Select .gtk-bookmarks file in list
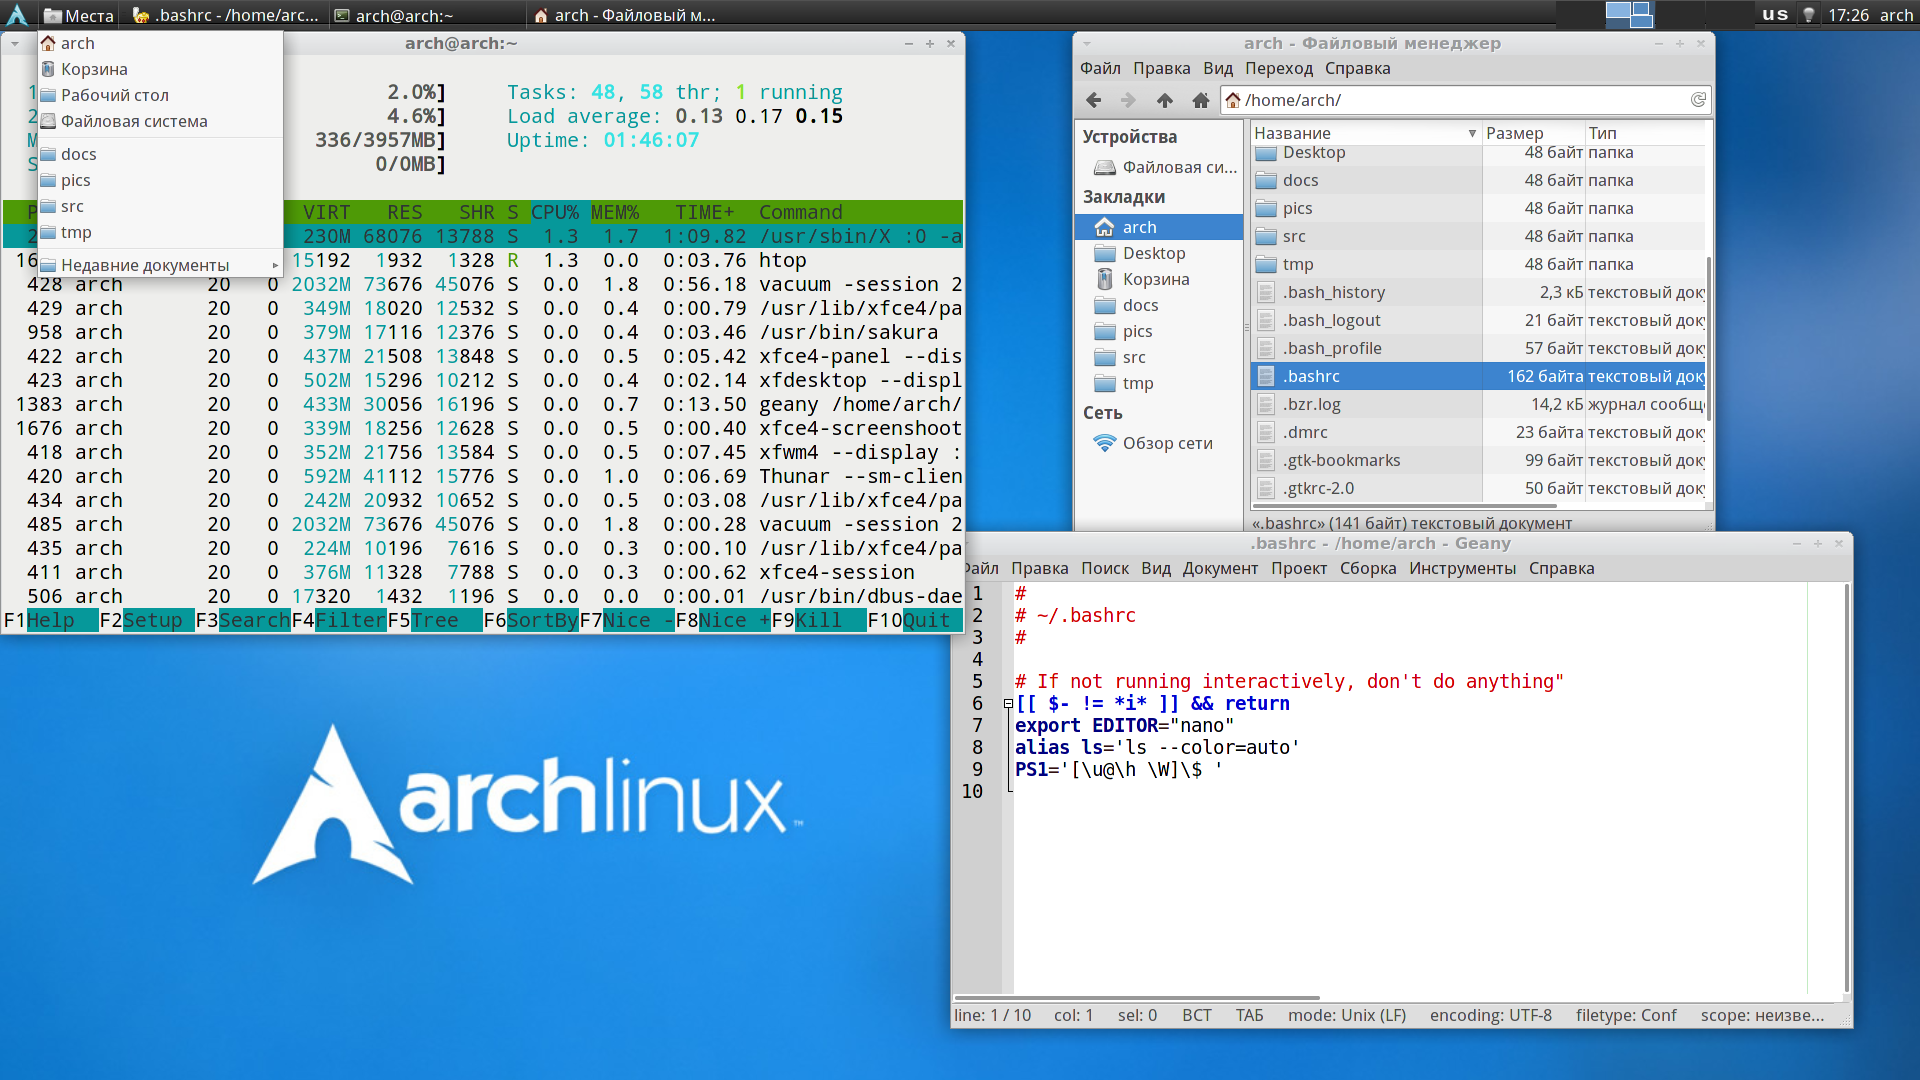The height and width of the screenshot is (1080, 1920). (1478, 460)
